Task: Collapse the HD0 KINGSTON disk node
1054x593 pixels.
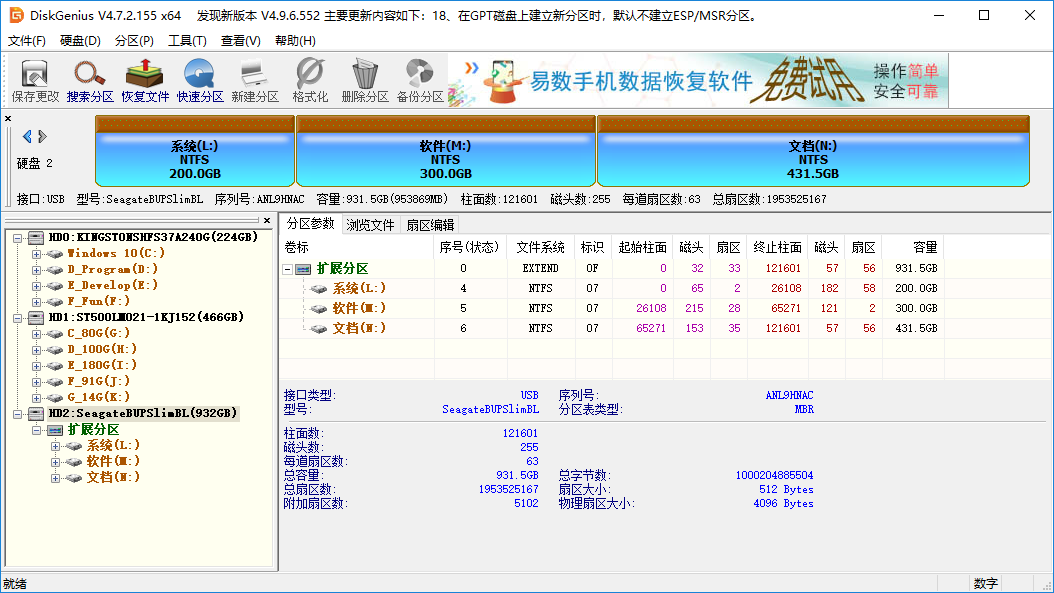Action: [x=18, y=238]
